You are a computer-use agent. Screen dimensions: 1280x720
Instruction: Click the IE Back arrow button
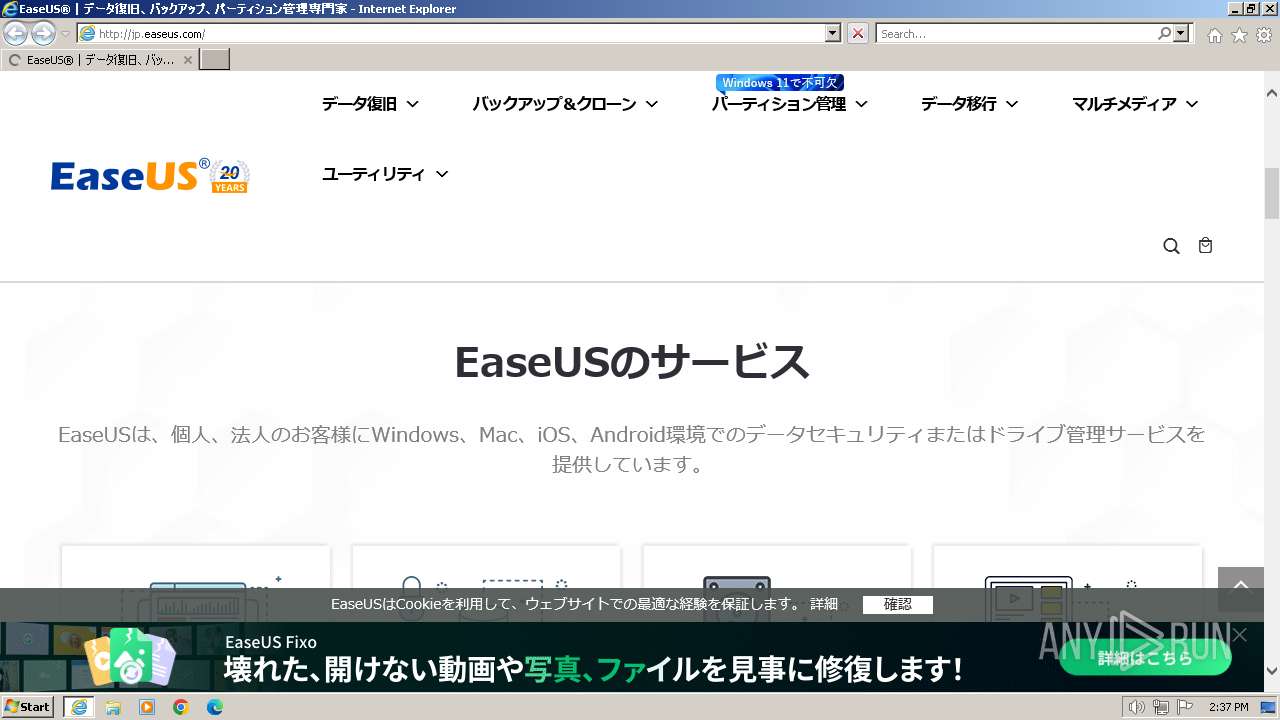[16, 34]
